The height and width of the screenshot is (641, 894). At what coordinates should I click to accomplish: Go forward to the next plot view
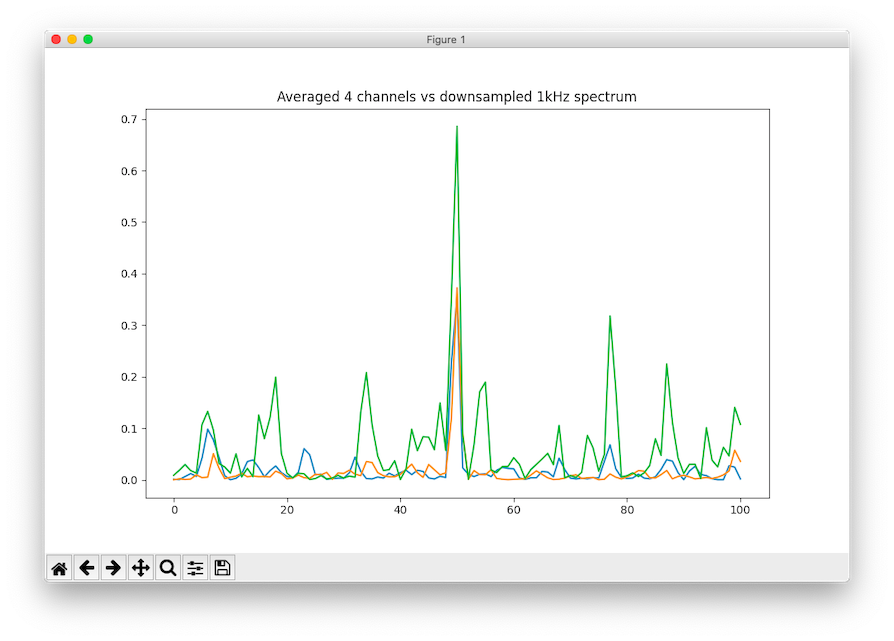point(113,568)
